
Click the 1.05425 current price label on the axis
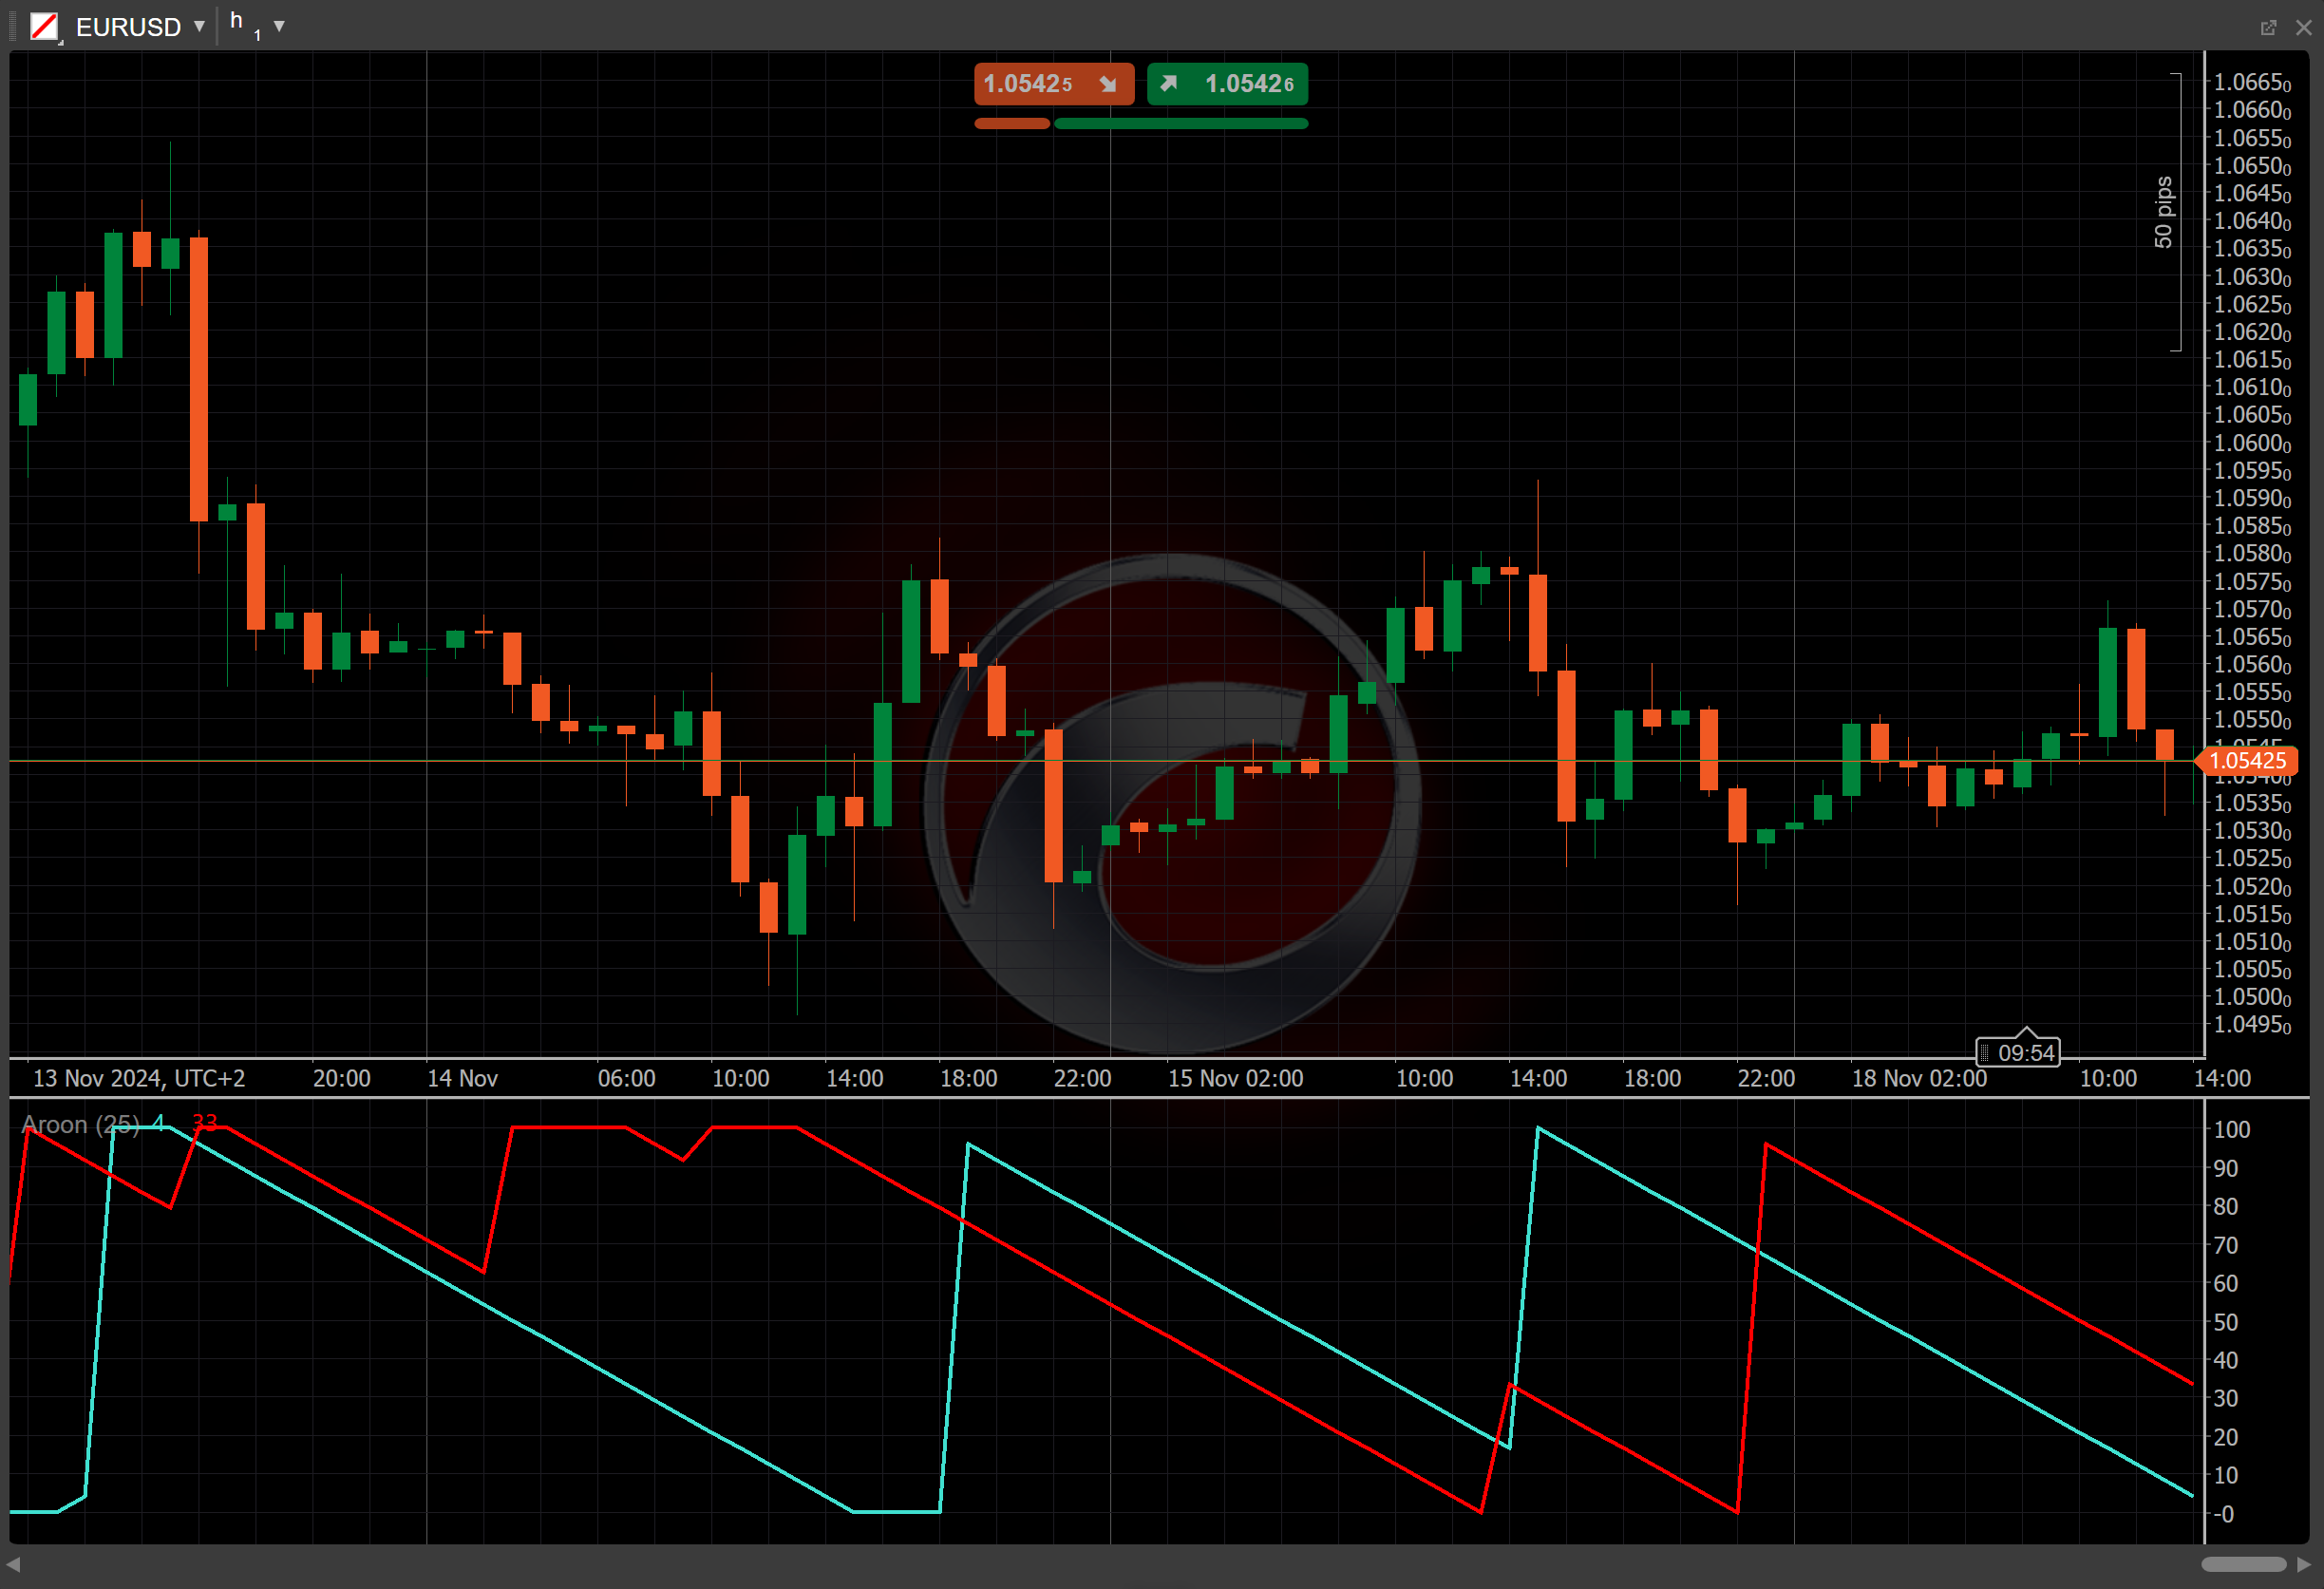2249,761
